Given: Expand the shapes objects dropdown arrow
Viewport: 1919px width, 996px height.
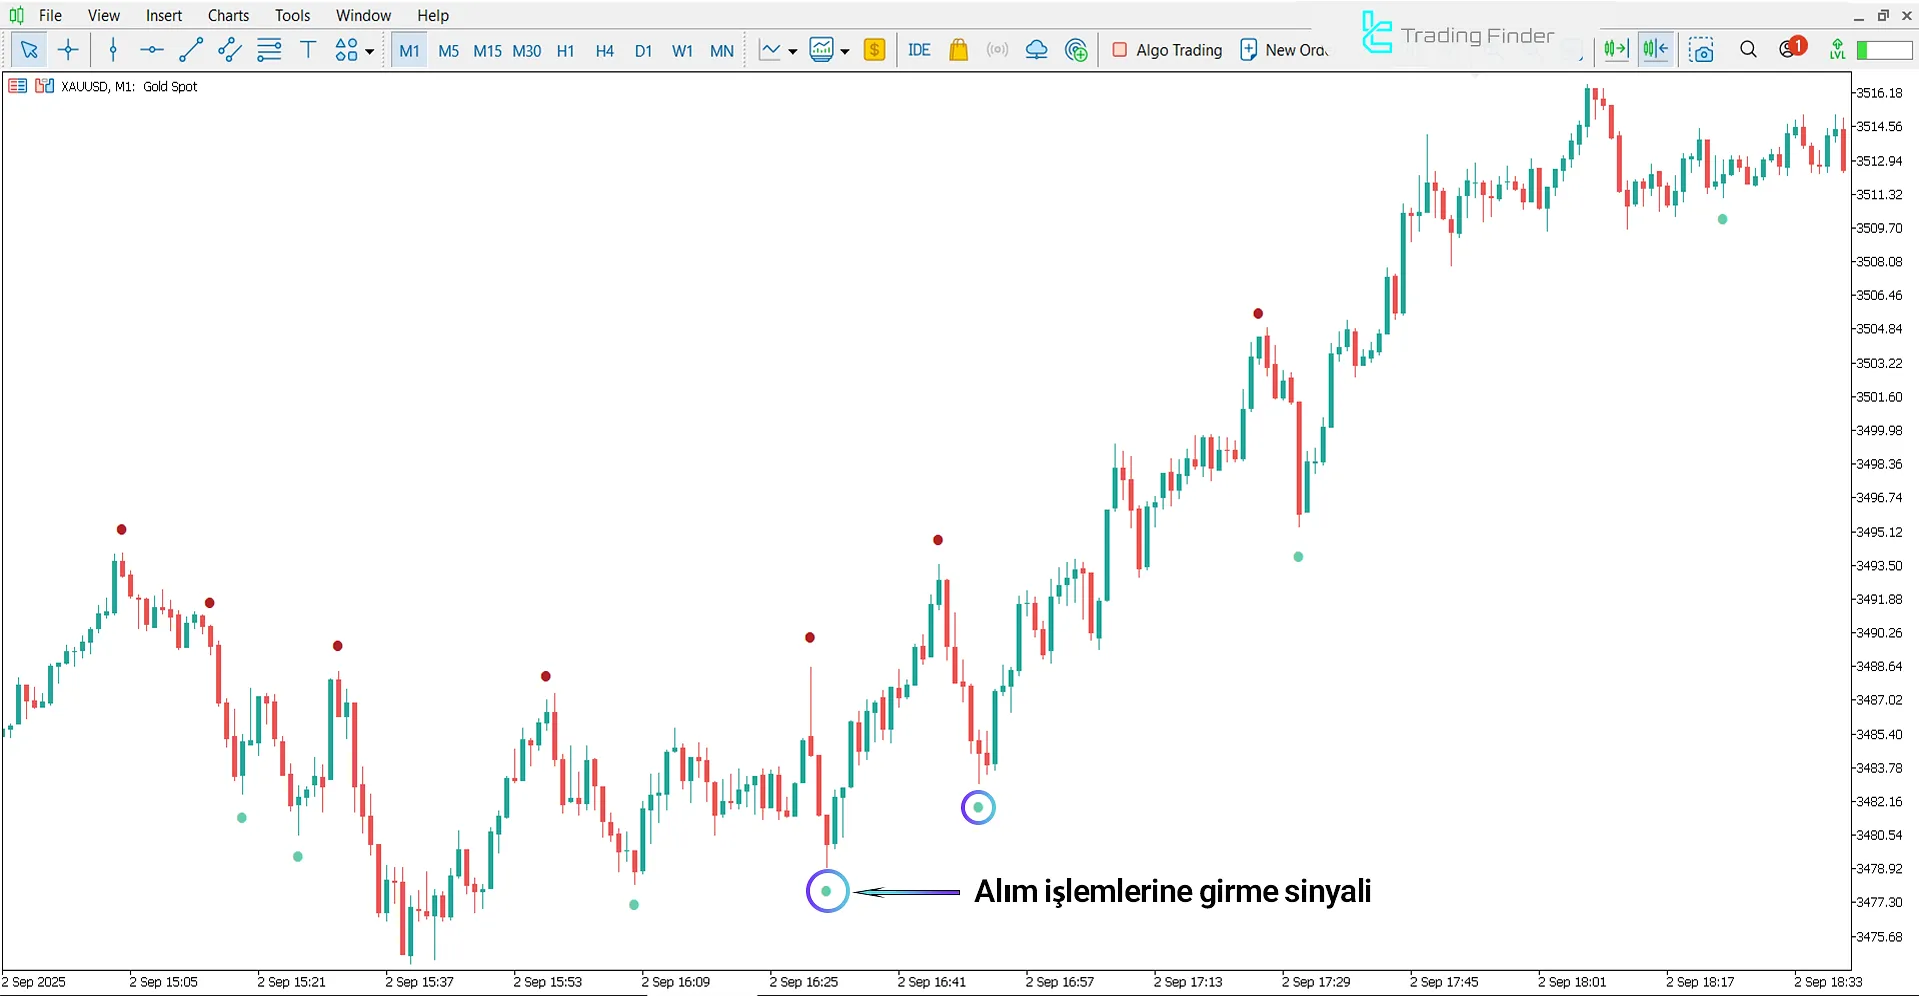Looking at the screenshot, I should [x=370, y=51].
